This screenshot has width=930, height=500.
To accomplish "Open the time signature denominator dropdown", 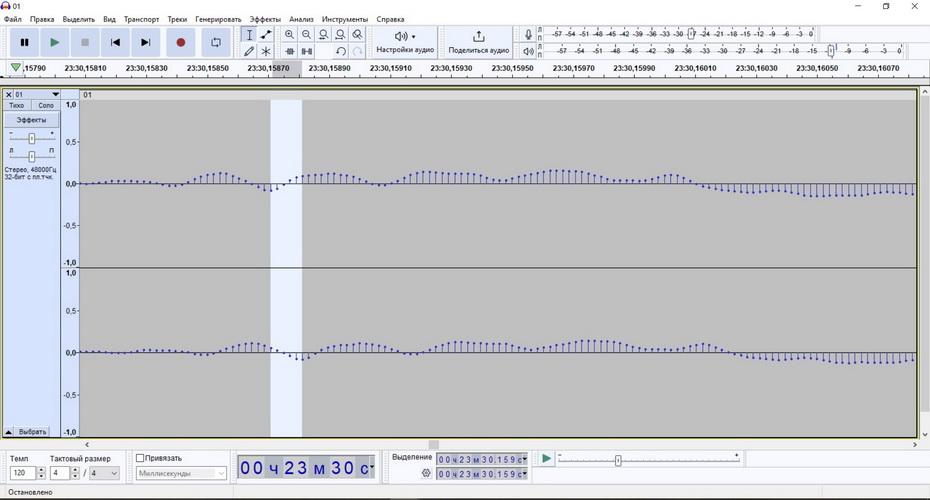I will (x=104, y=473).
